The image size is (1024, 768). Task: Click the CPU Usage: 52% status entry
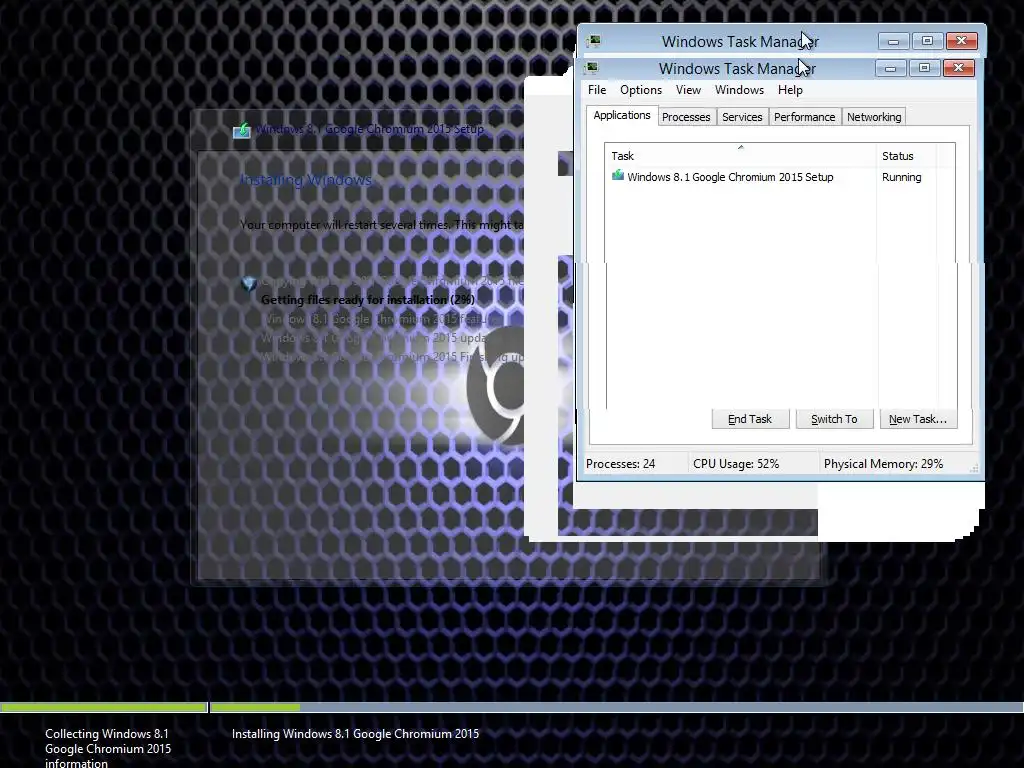[x=736, y=464]
